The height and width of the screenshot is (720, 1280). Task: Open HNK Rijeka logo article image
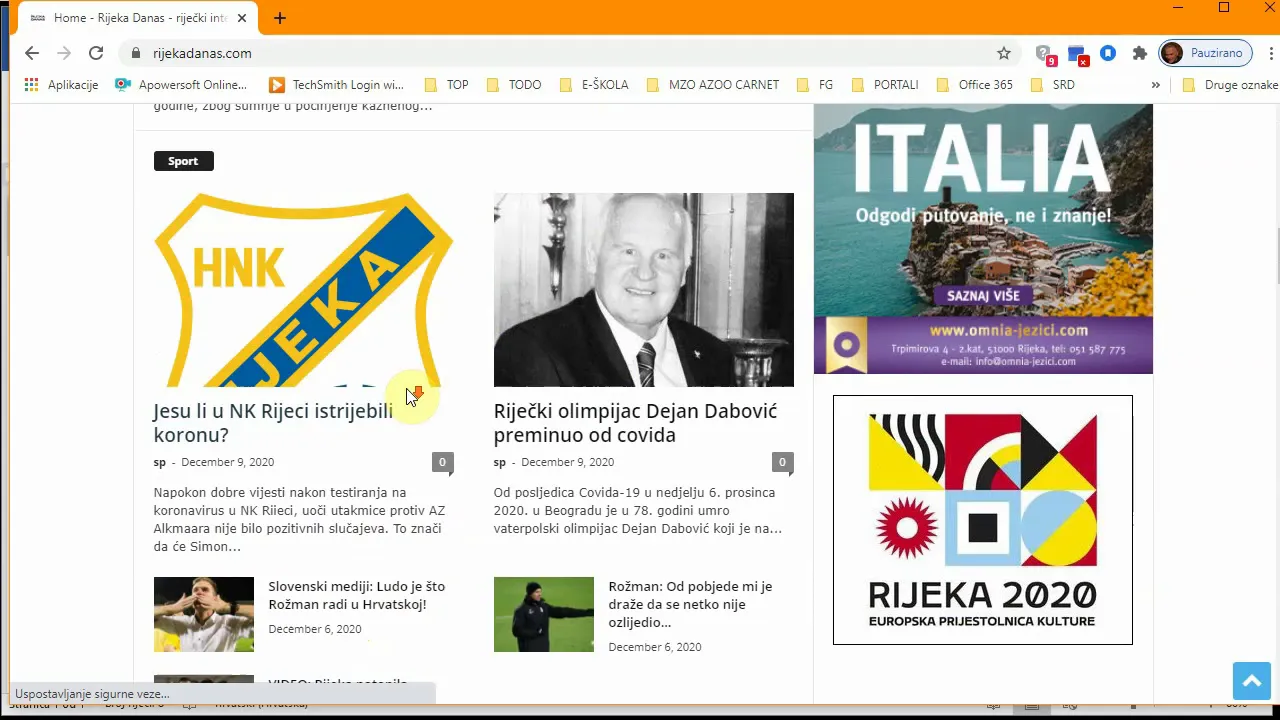point(304,290)
